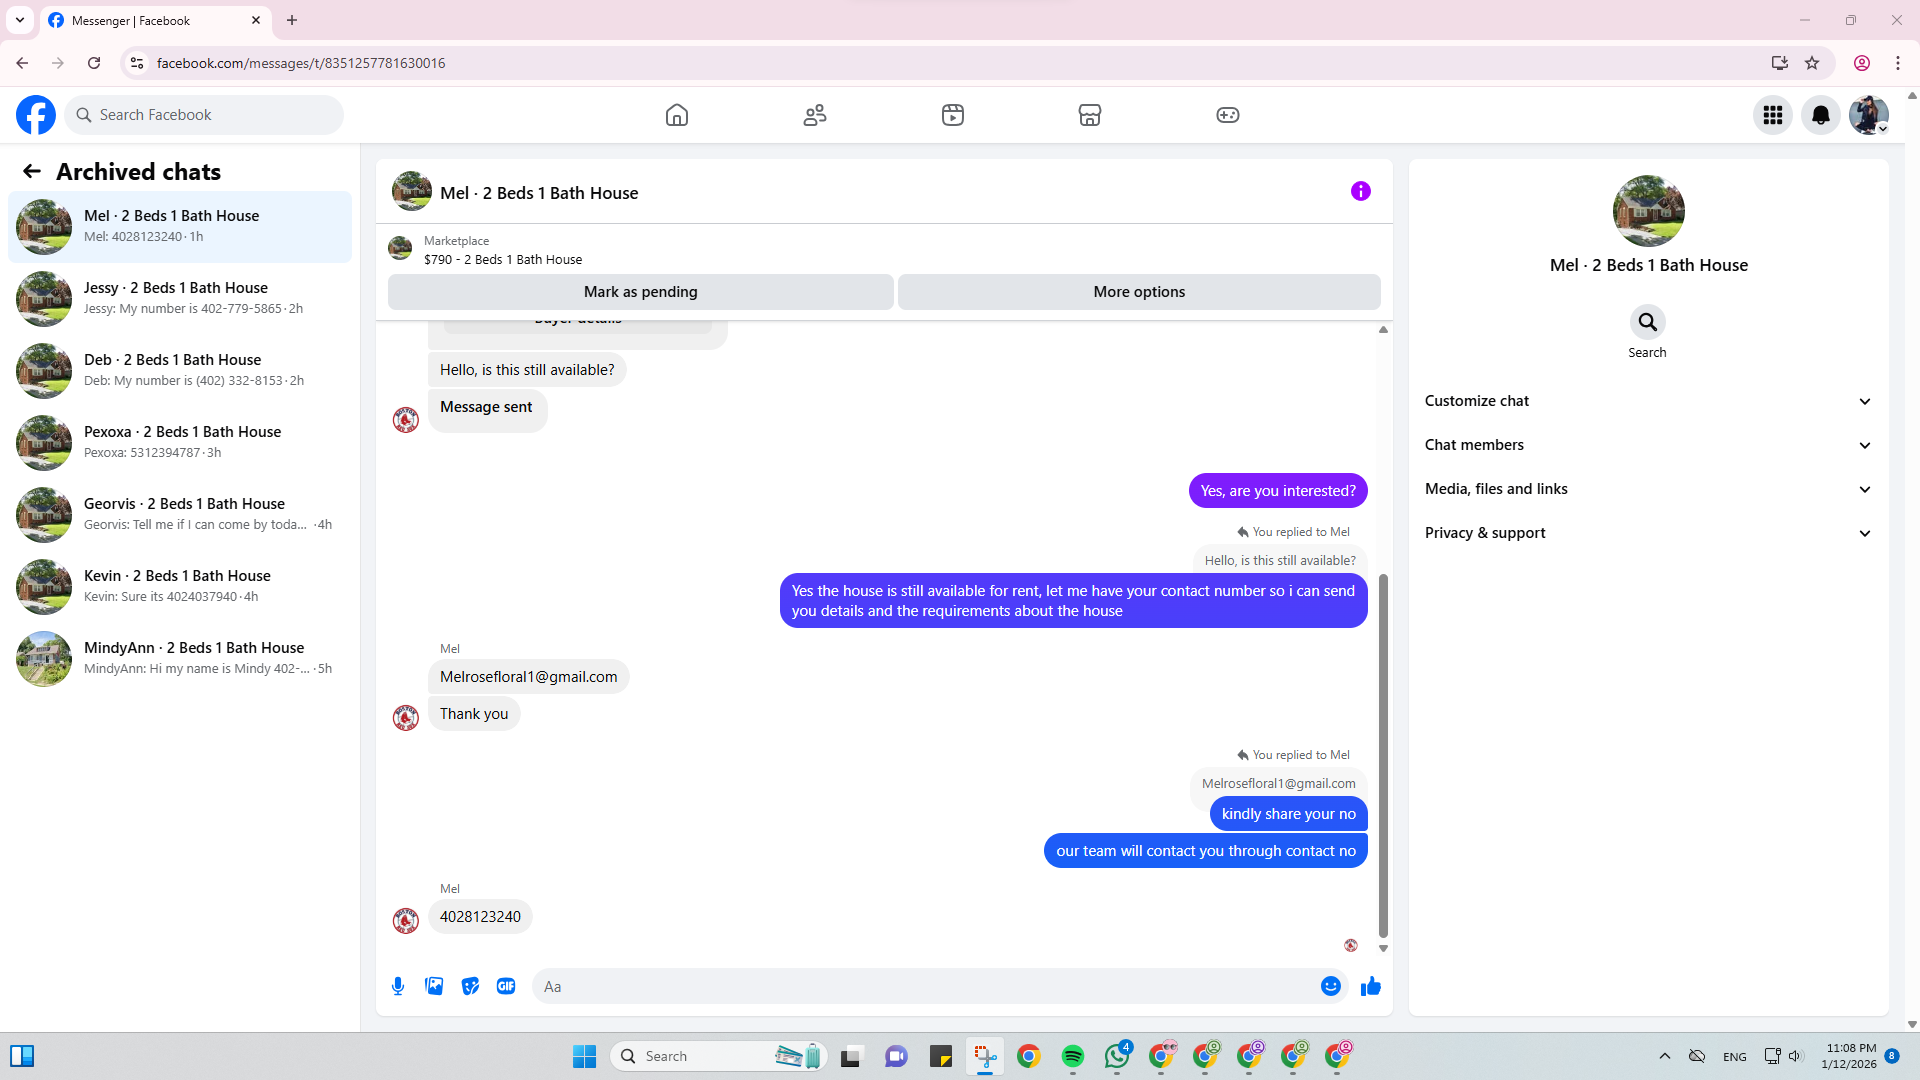Click the voice clip microphone icon

(x=398, y=986)
